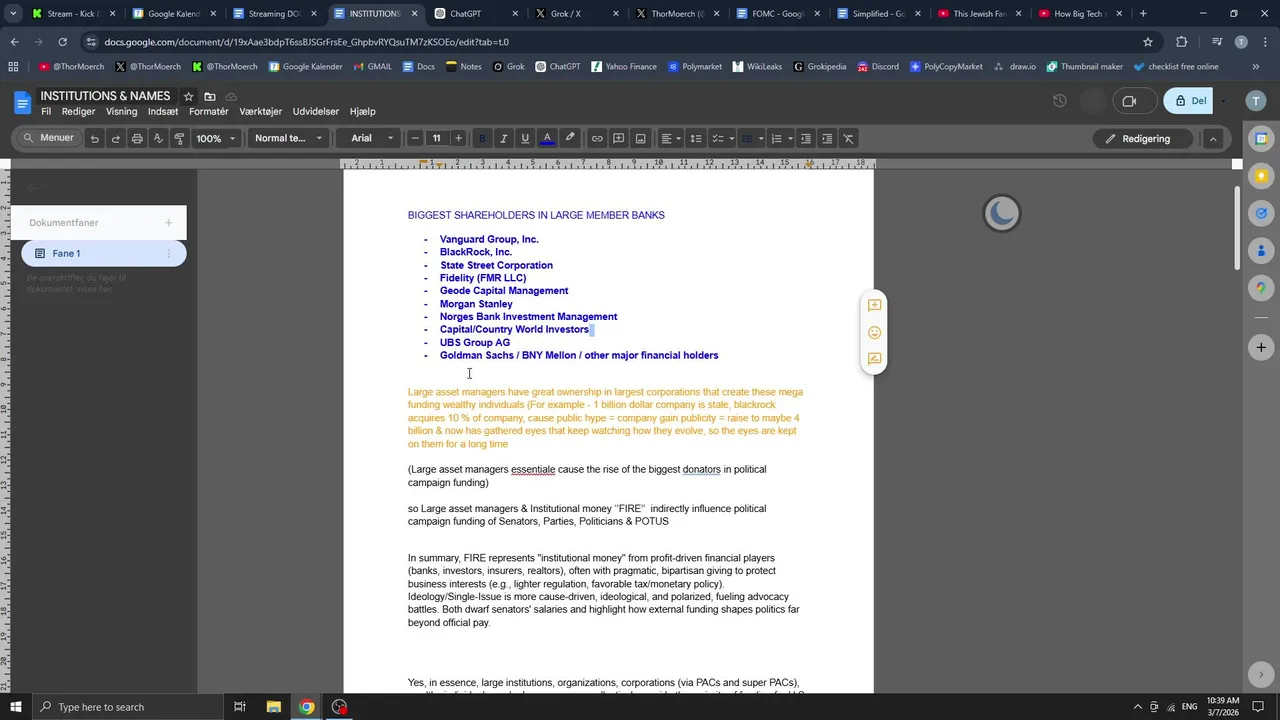Open version history clock icon
The width and height of the screenshot is (1280, 720).
pyautogui.click(x=1060, y=101)
